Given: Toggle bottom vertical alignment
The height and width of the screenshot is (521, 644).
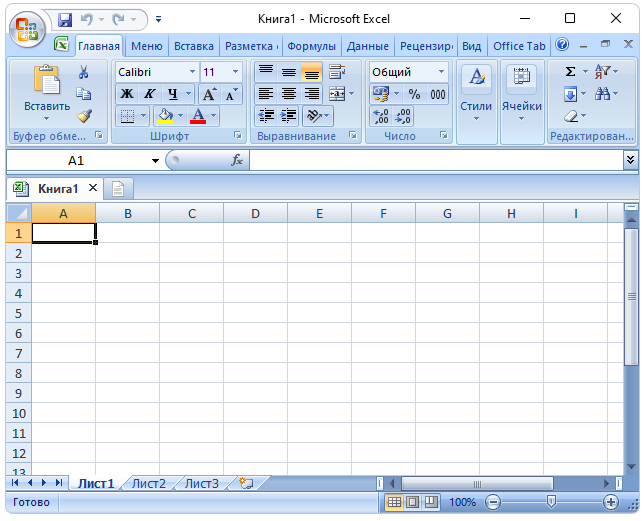Looking at the screenshot, I should click(x=312, y=72).
